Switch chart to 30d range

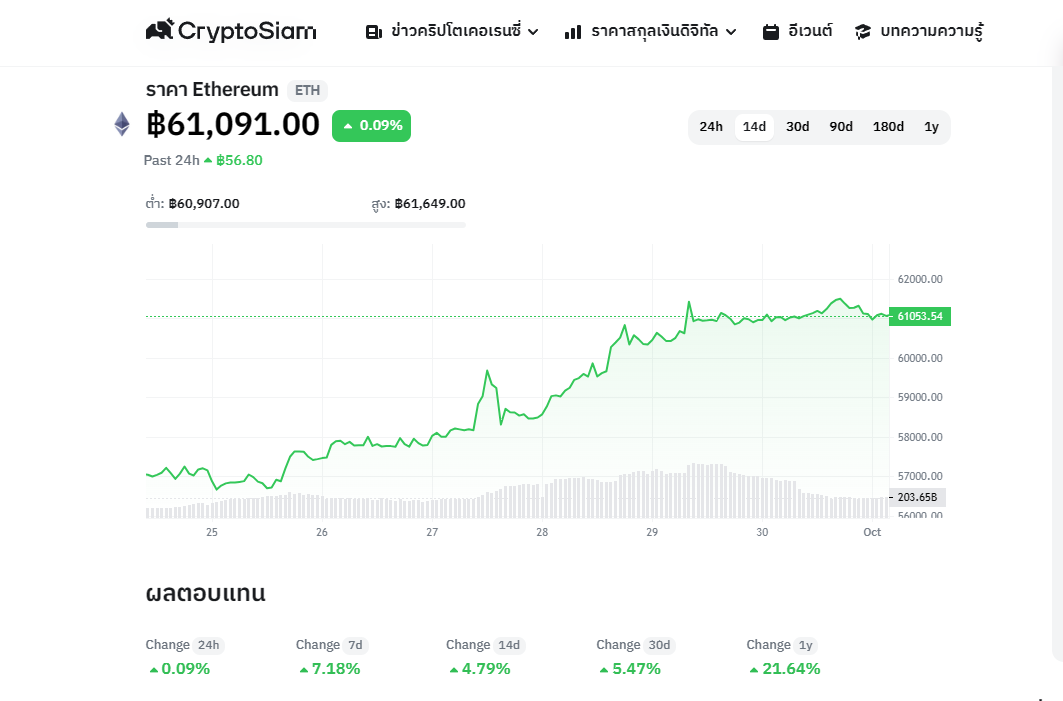pyautogui.click(x=797, y=127)
